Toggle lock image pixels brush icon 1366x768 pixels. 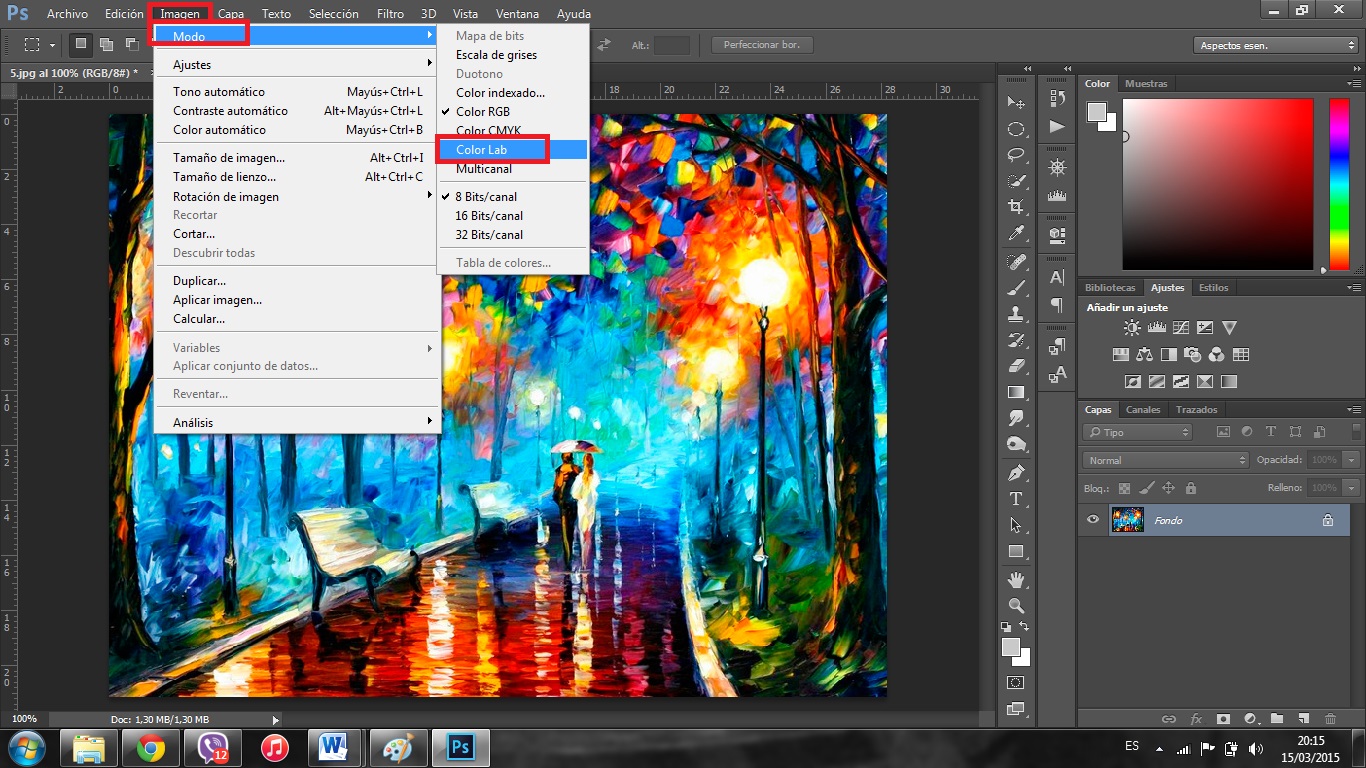[1146, 488]
